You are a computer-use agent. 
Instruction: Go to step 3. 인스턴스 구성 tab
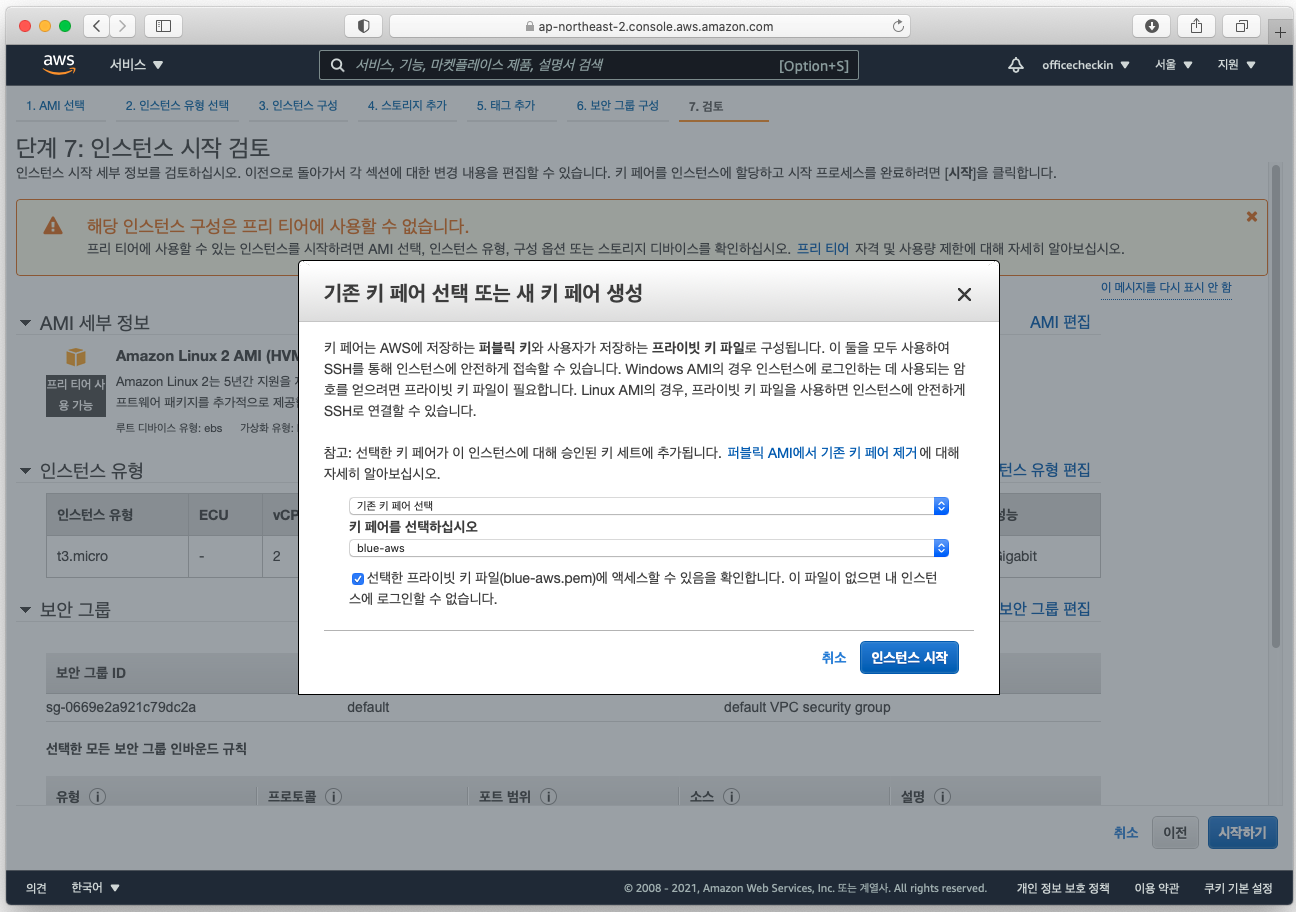click(x=298, y=106)
